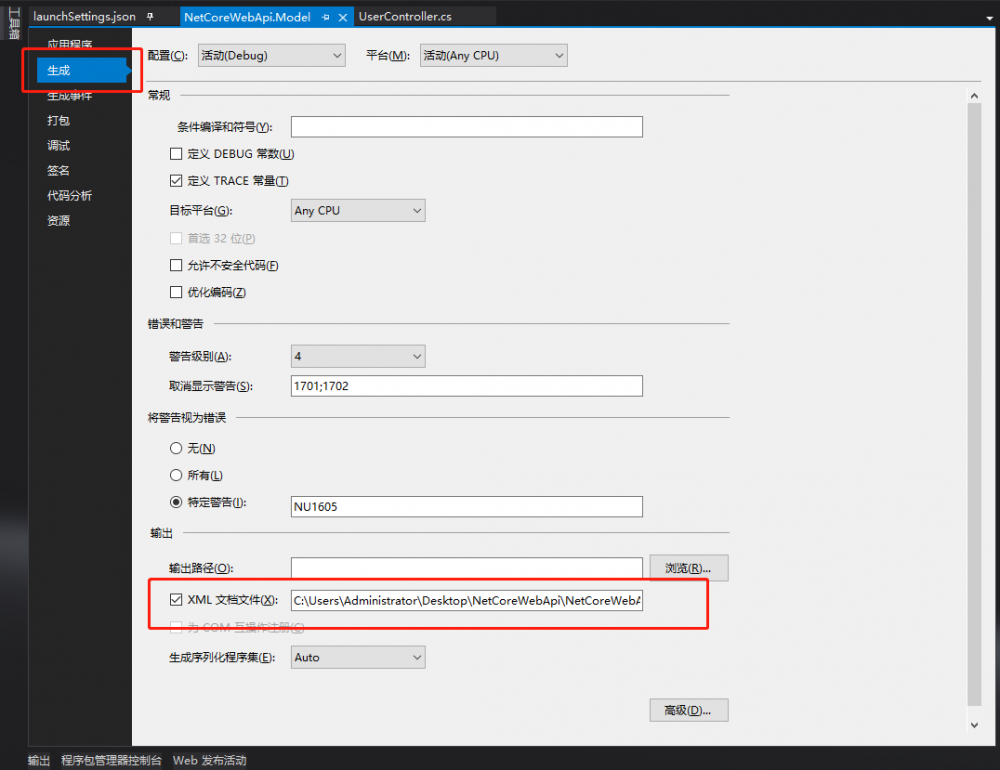
Task: Close the NetCoreWebApi.Model editor tab
Action: pos(341,16)
